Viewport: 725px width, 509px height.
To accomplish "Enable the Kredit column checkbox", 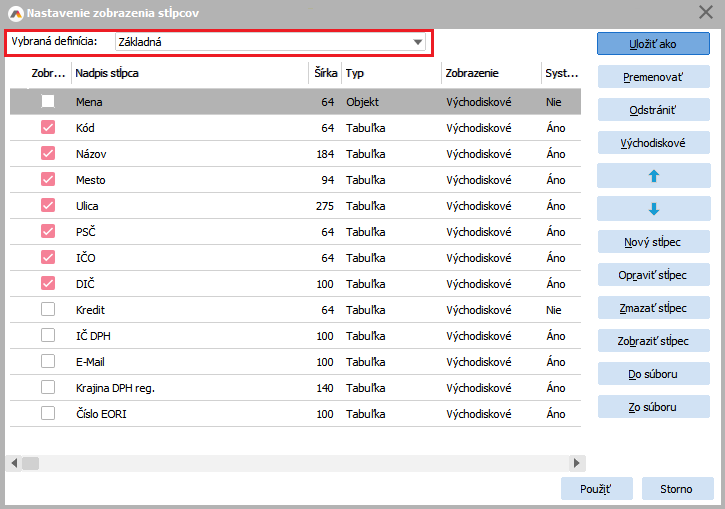I will (x=48, y=310).
